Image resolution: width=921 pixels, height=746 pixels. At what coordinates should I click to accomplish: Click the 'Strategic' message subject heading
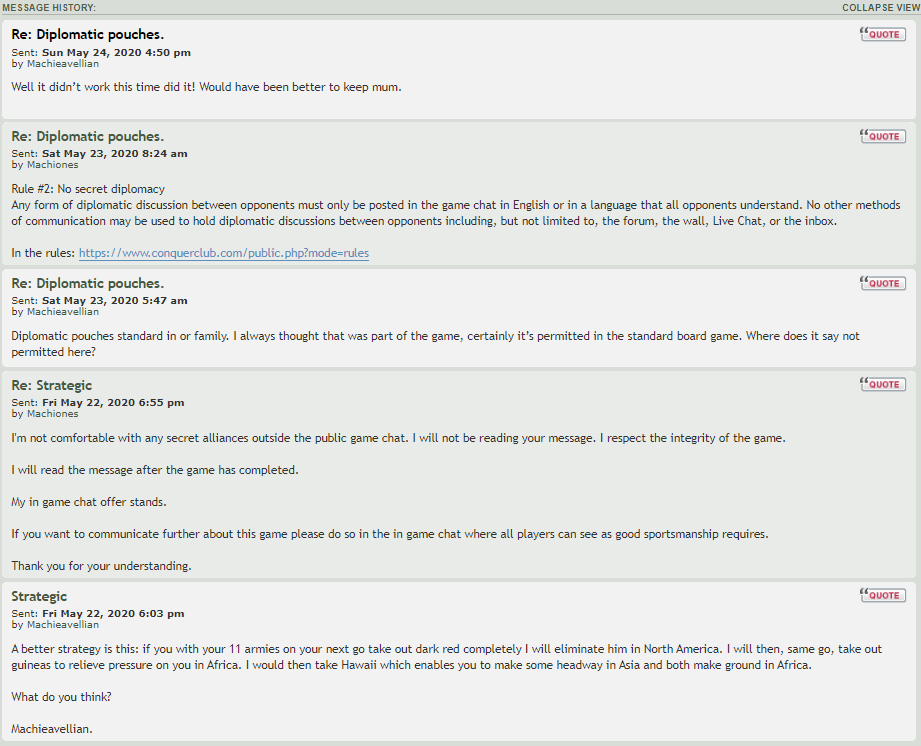[39, 596]
